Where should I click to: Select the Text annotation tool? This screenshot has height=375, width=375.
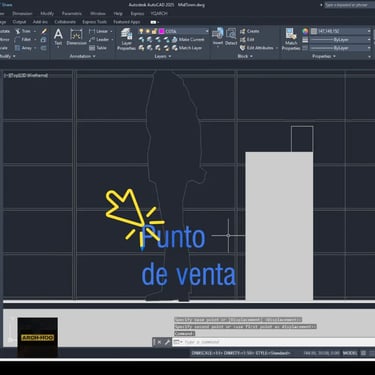(x=58, y=37)
